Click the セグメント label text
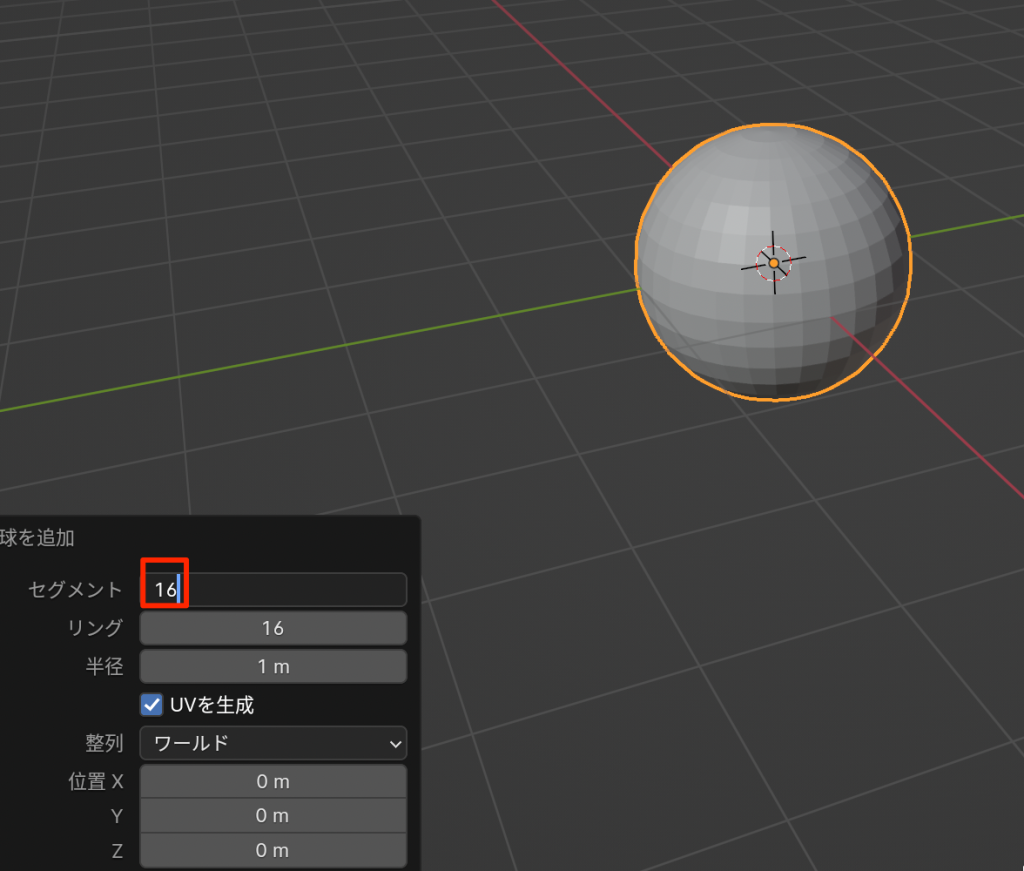Screen dimensions: 1024x871 coord(75,590)
